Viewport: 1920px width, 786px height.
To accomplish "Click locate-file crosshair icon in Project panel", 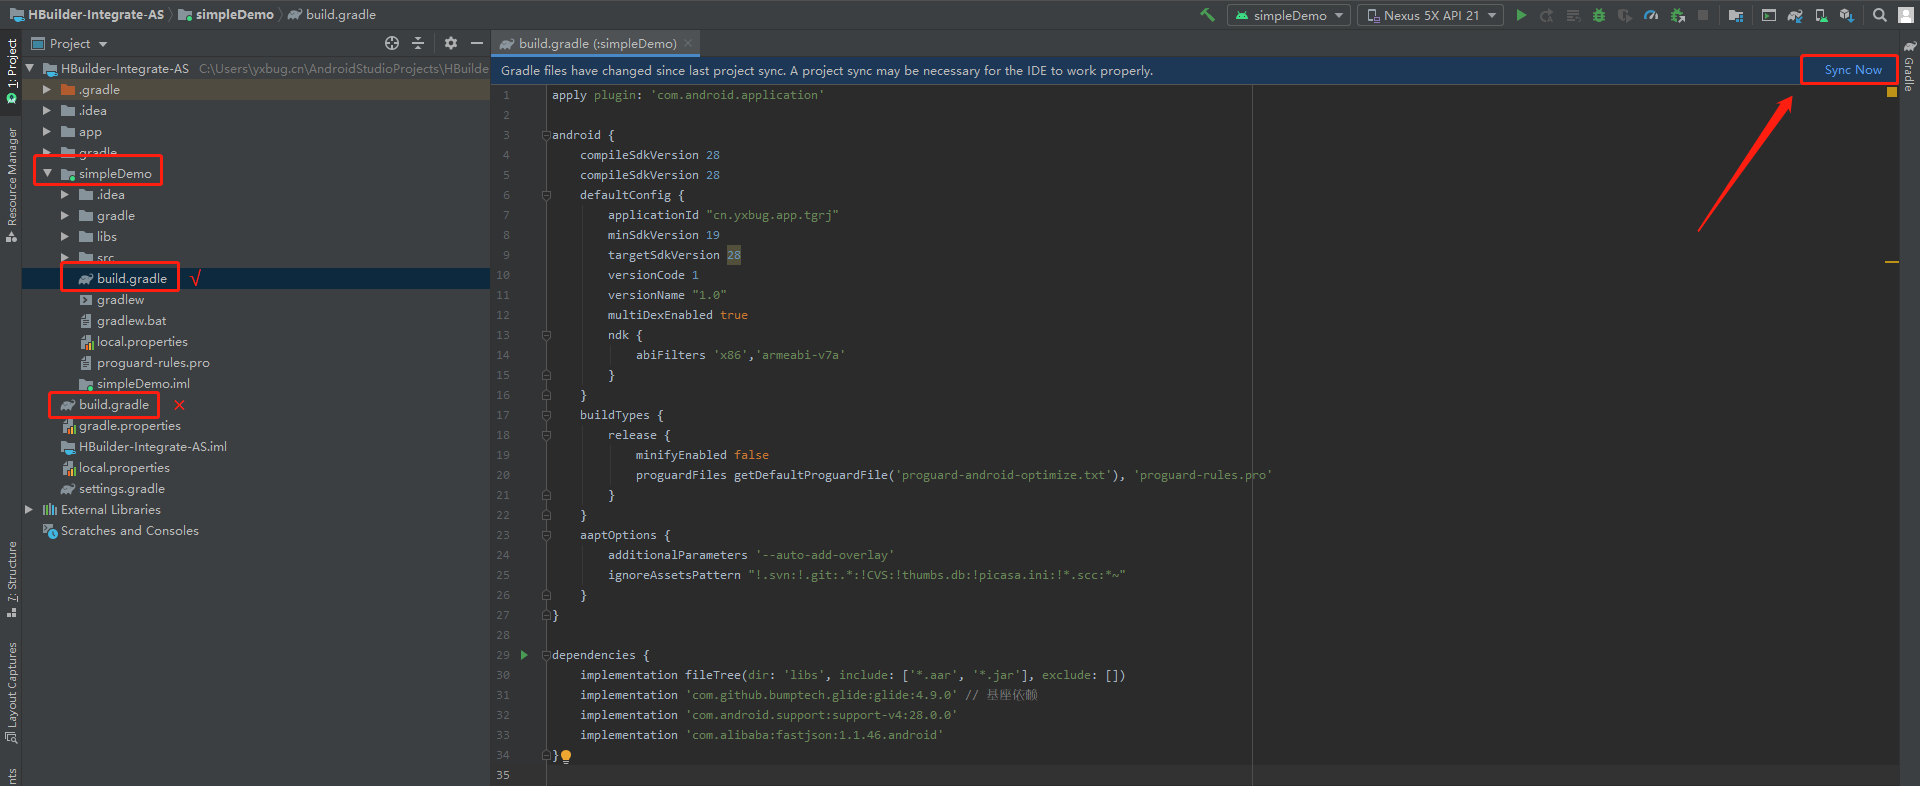I will tap(392, 43).
